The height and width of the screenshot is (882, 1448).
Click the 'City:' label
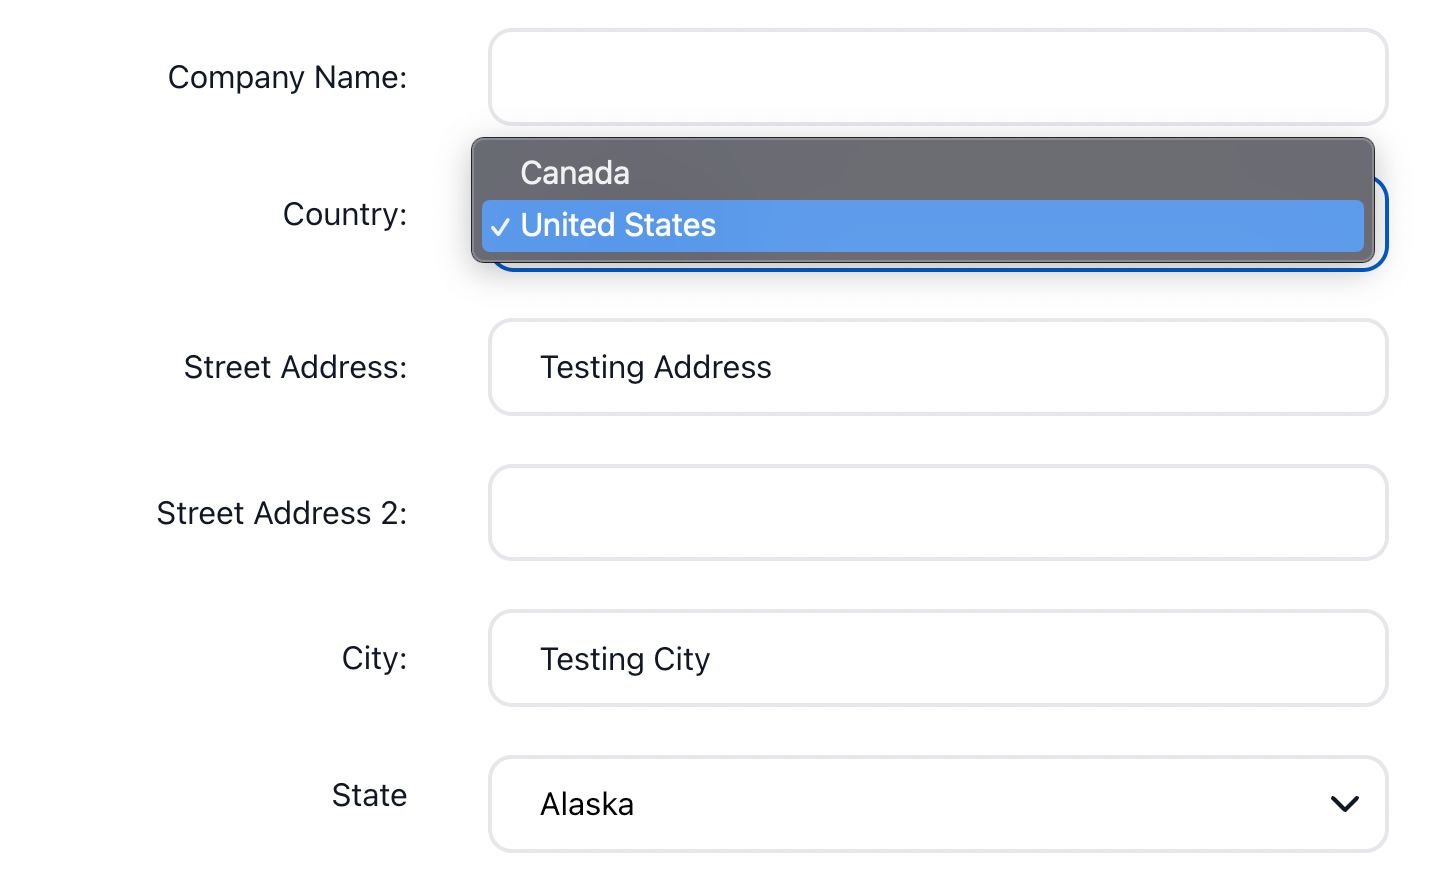coord(374,658)
